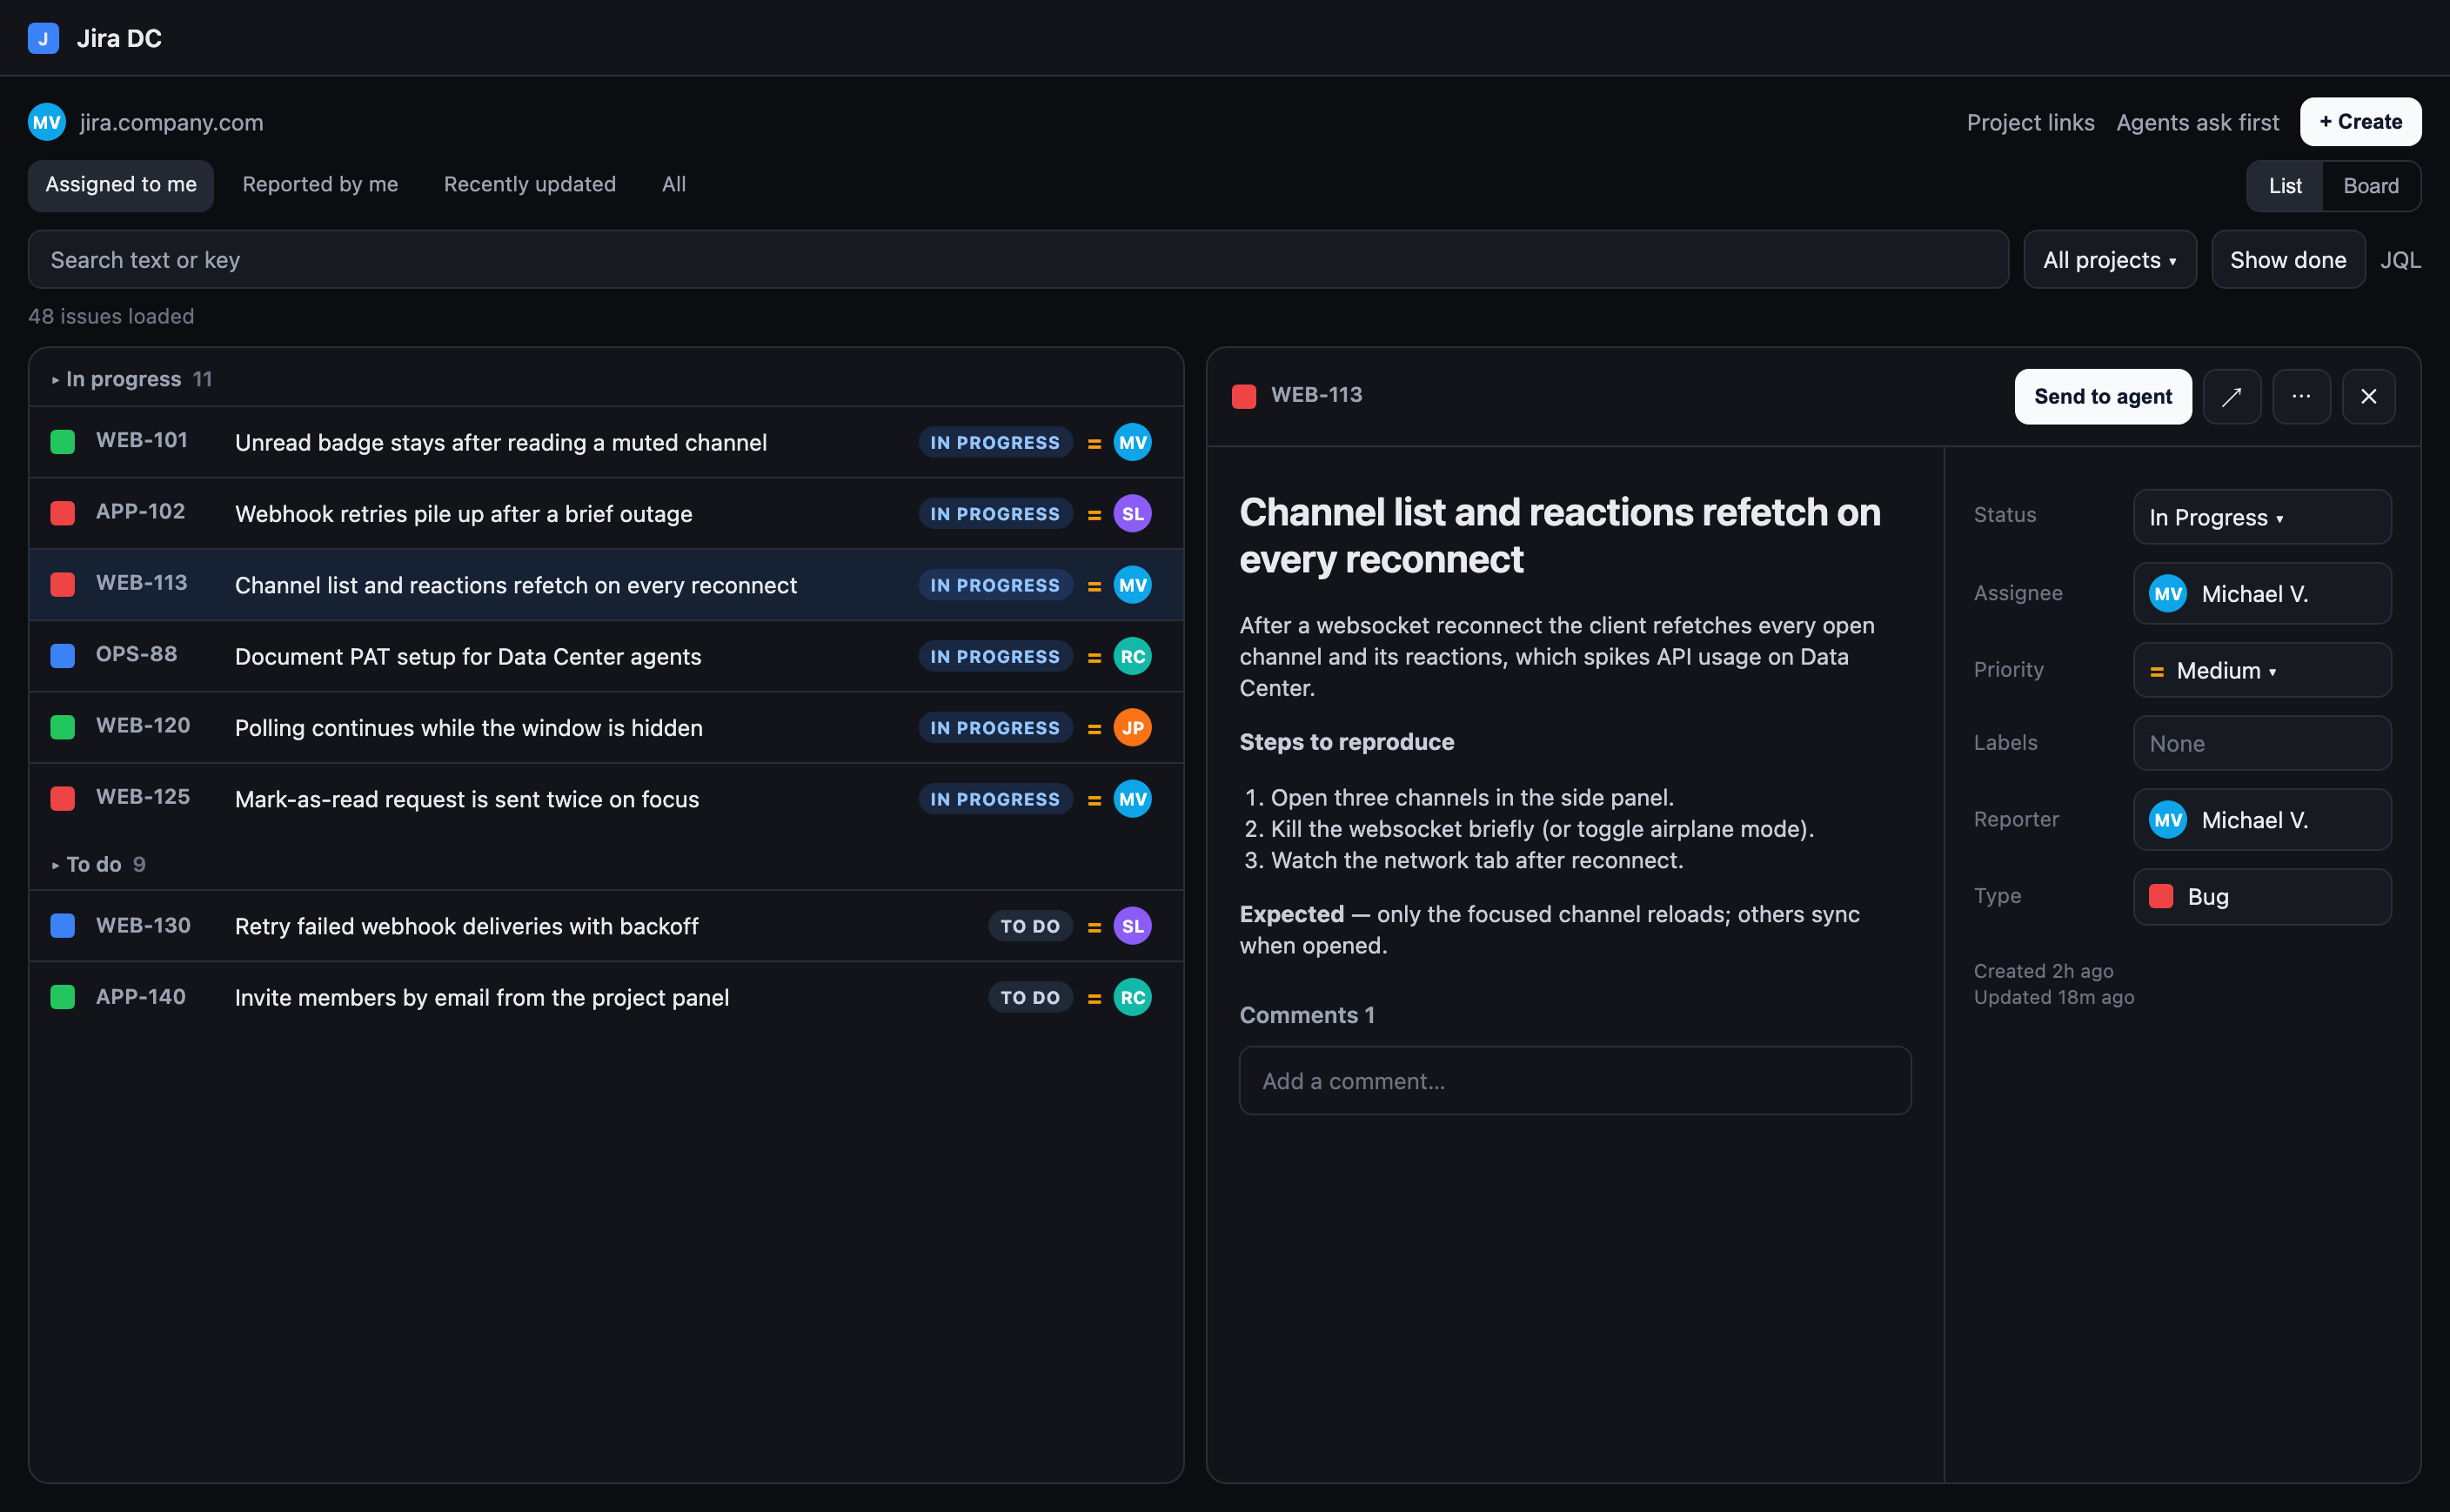Toggle the Show done filter
The image size is (2450, 1512).
[x=2287, y=260]
